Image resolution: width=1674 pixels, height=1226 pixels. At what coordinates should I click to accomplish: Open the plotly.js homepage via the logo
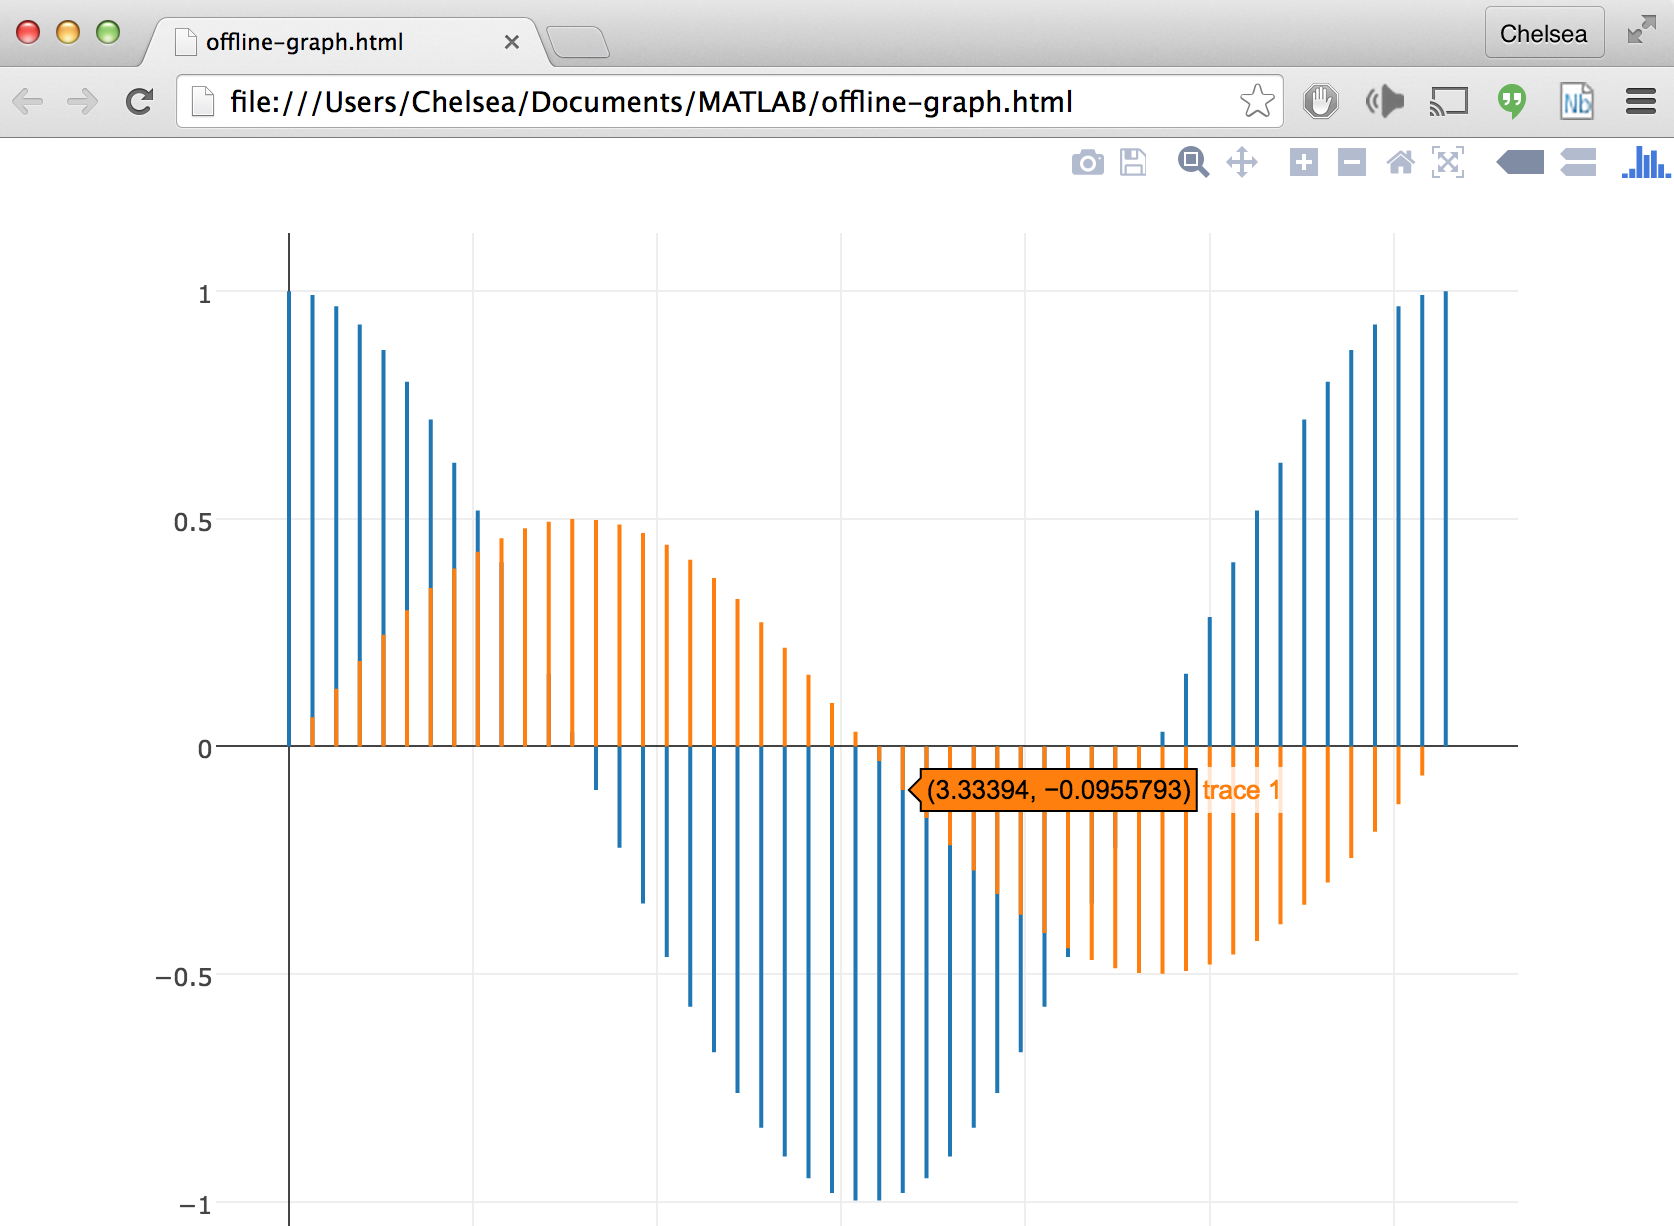coord(1645,162)
